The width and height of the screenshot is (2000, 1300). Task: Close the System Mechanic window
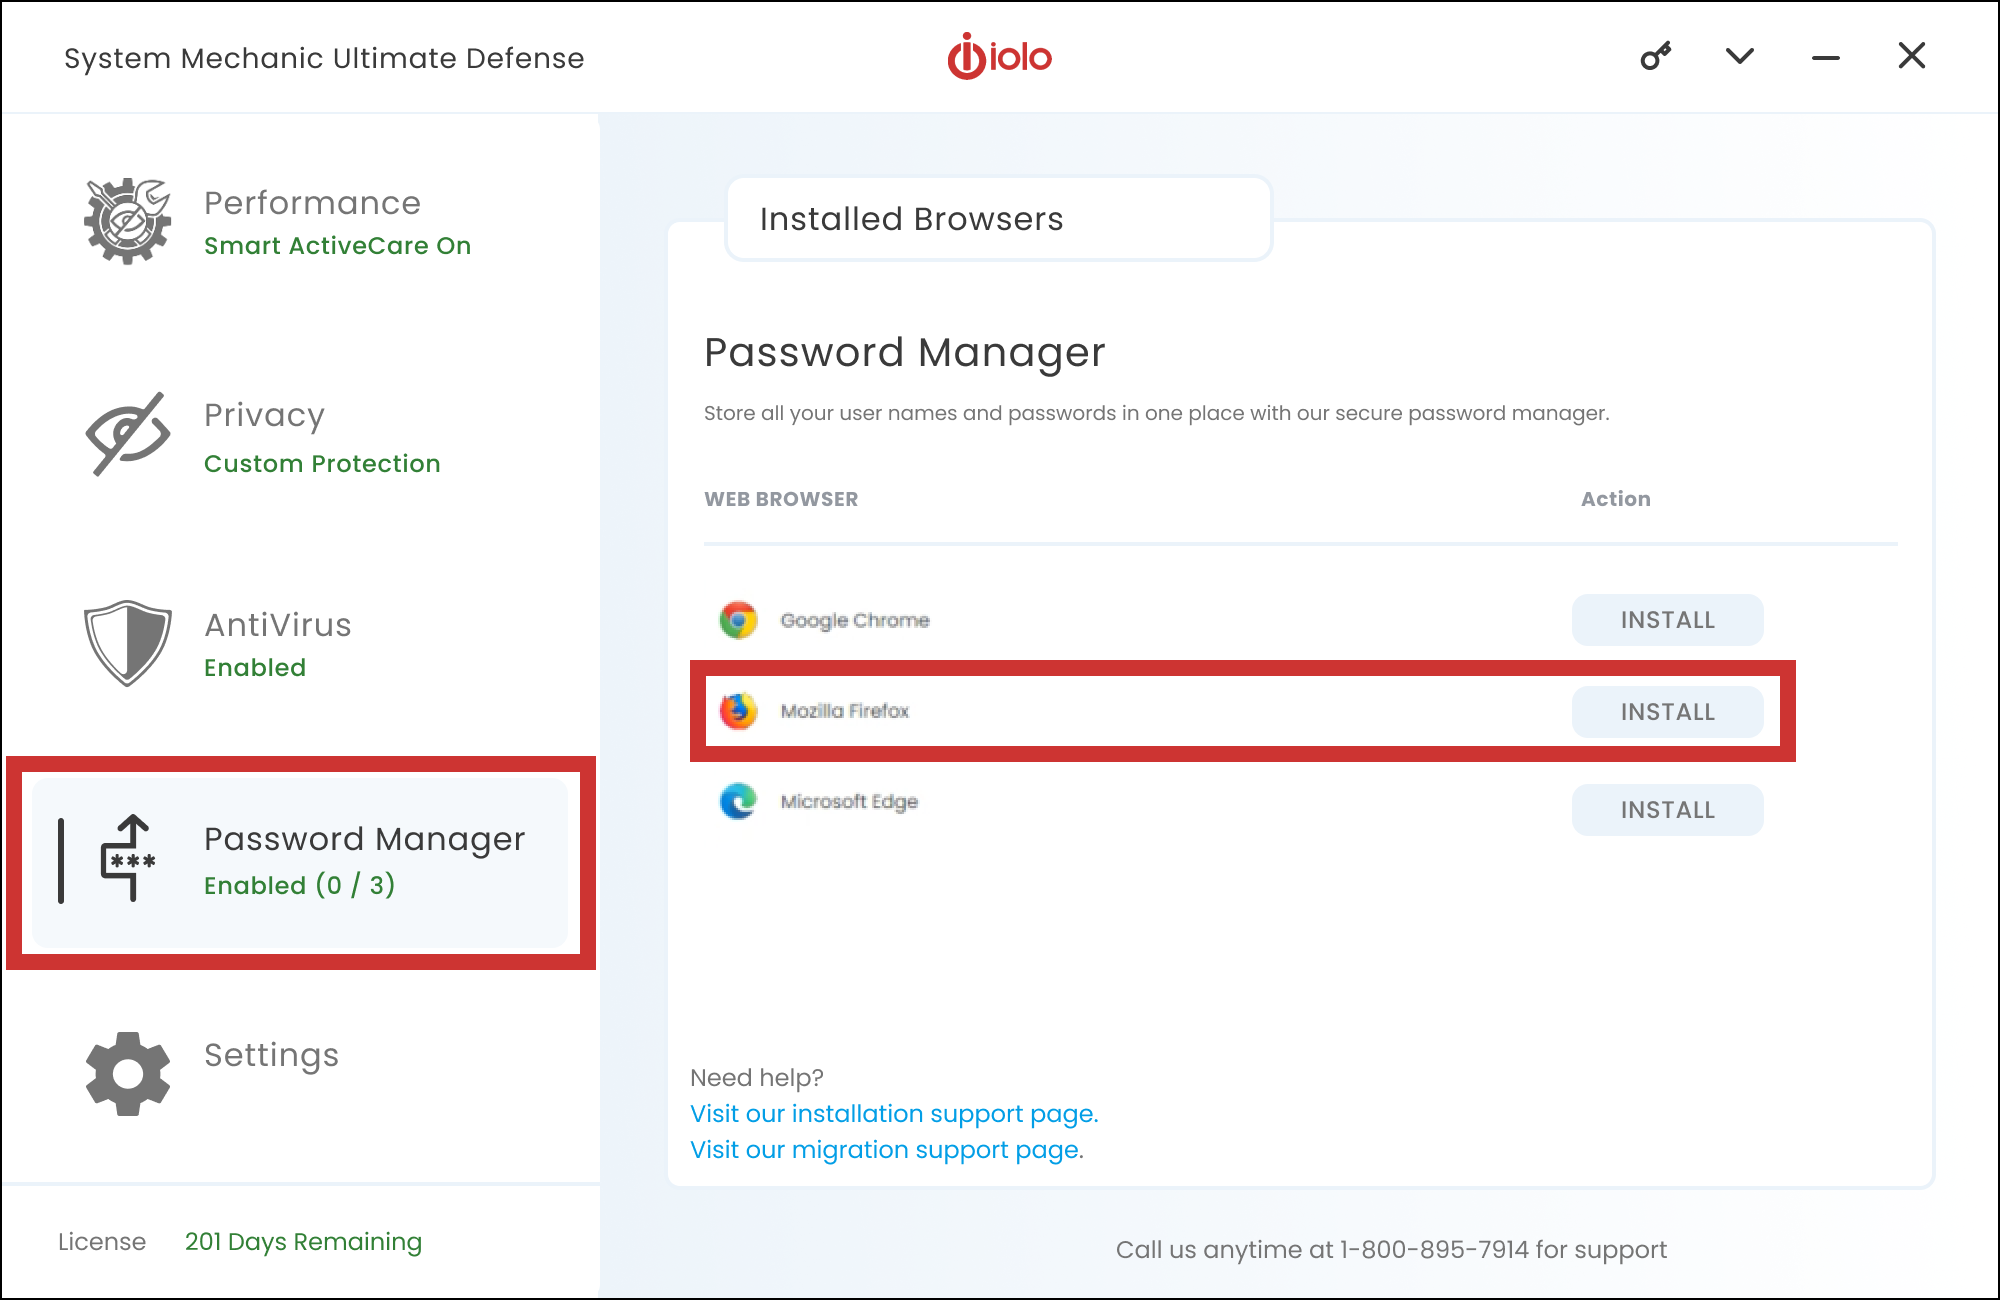point(1911,56)
